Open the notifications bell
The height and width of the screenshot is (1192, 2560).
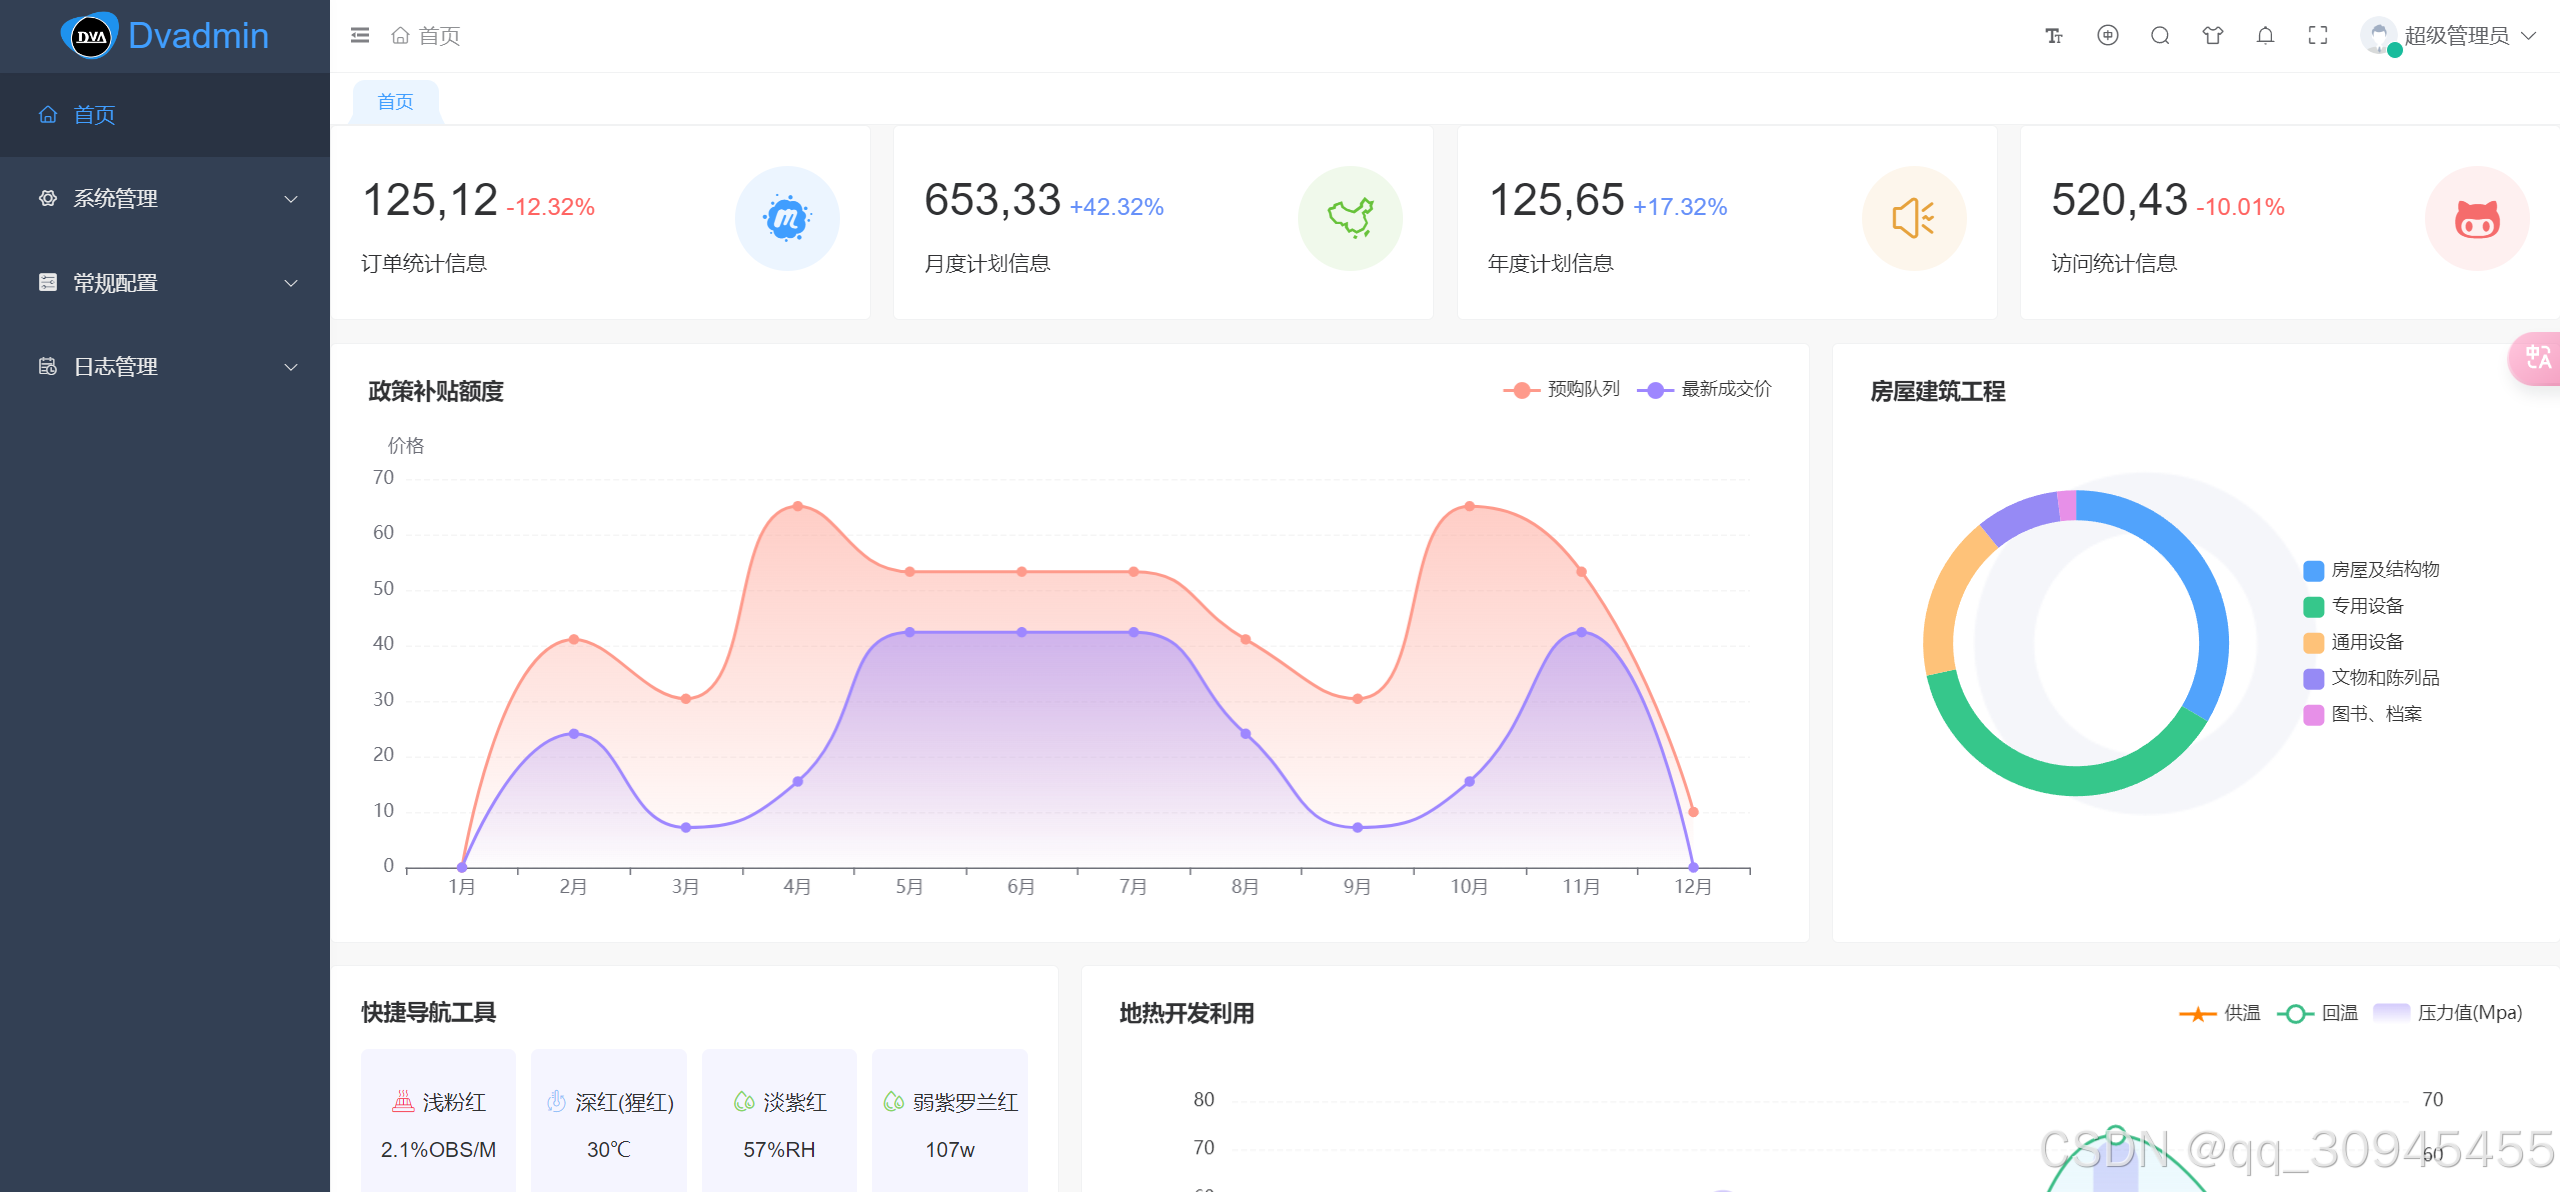2265,36
